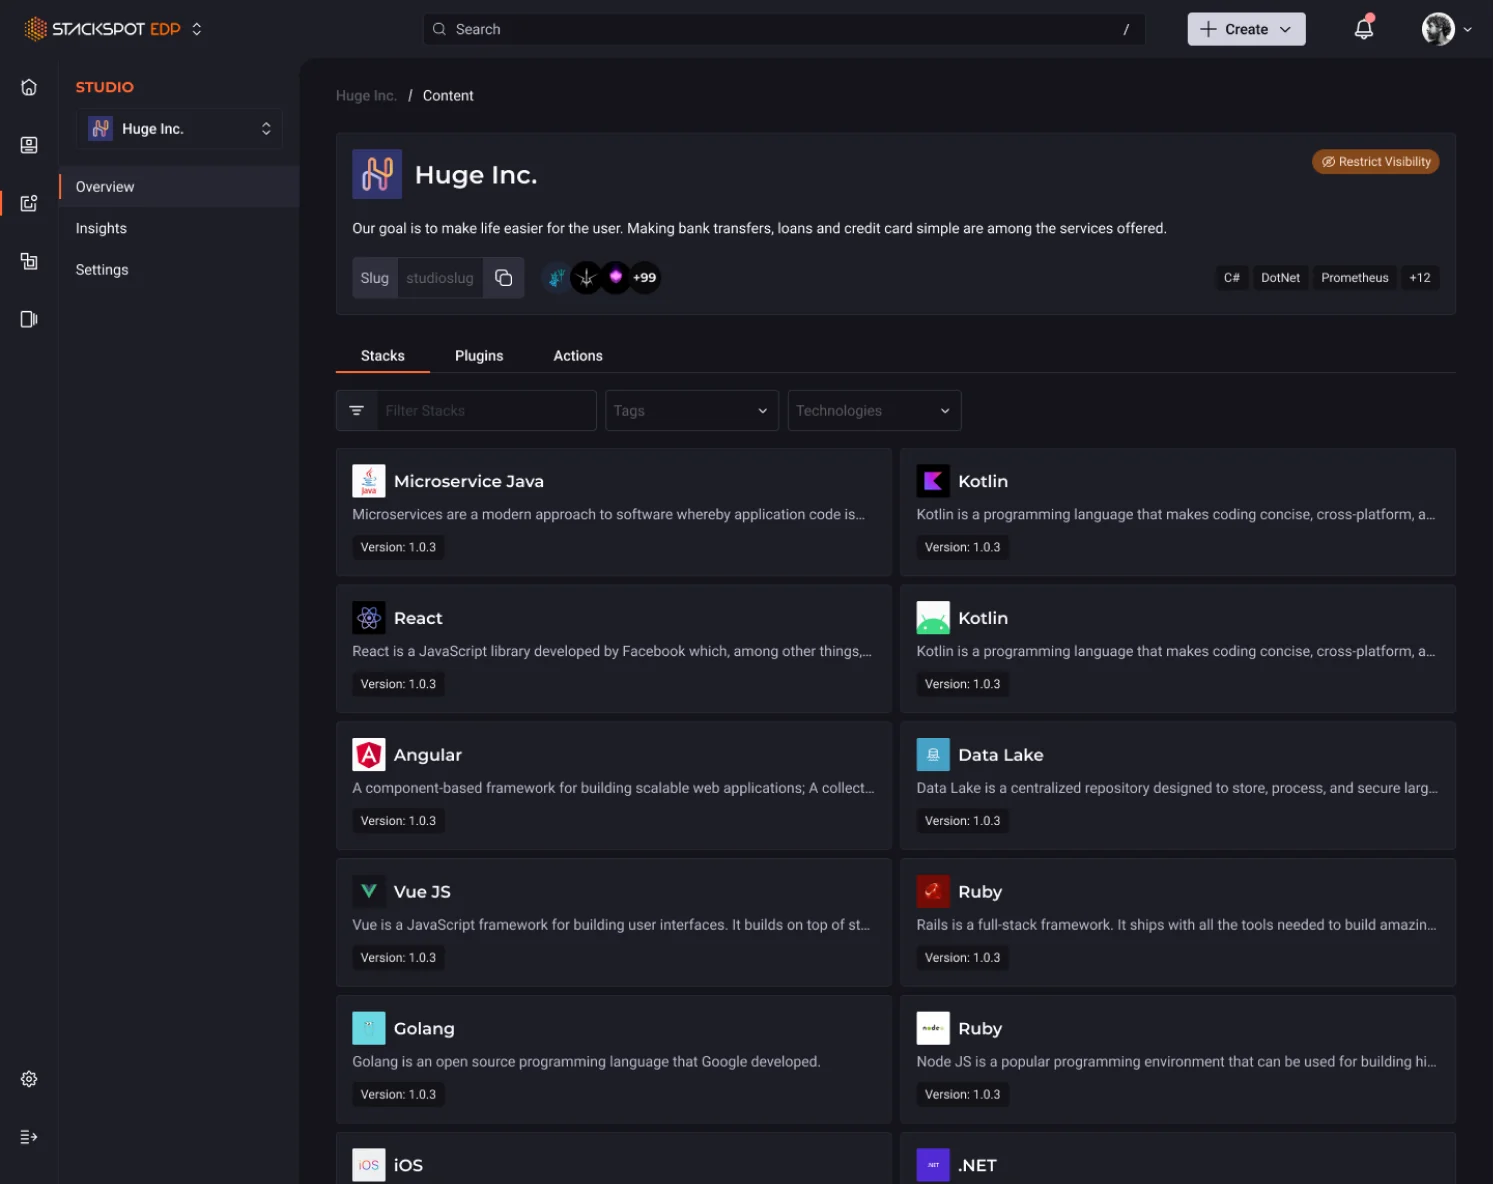Click the account profile icon in left rail
This screenshot has width=1493, height=1184.
point(29,145)
